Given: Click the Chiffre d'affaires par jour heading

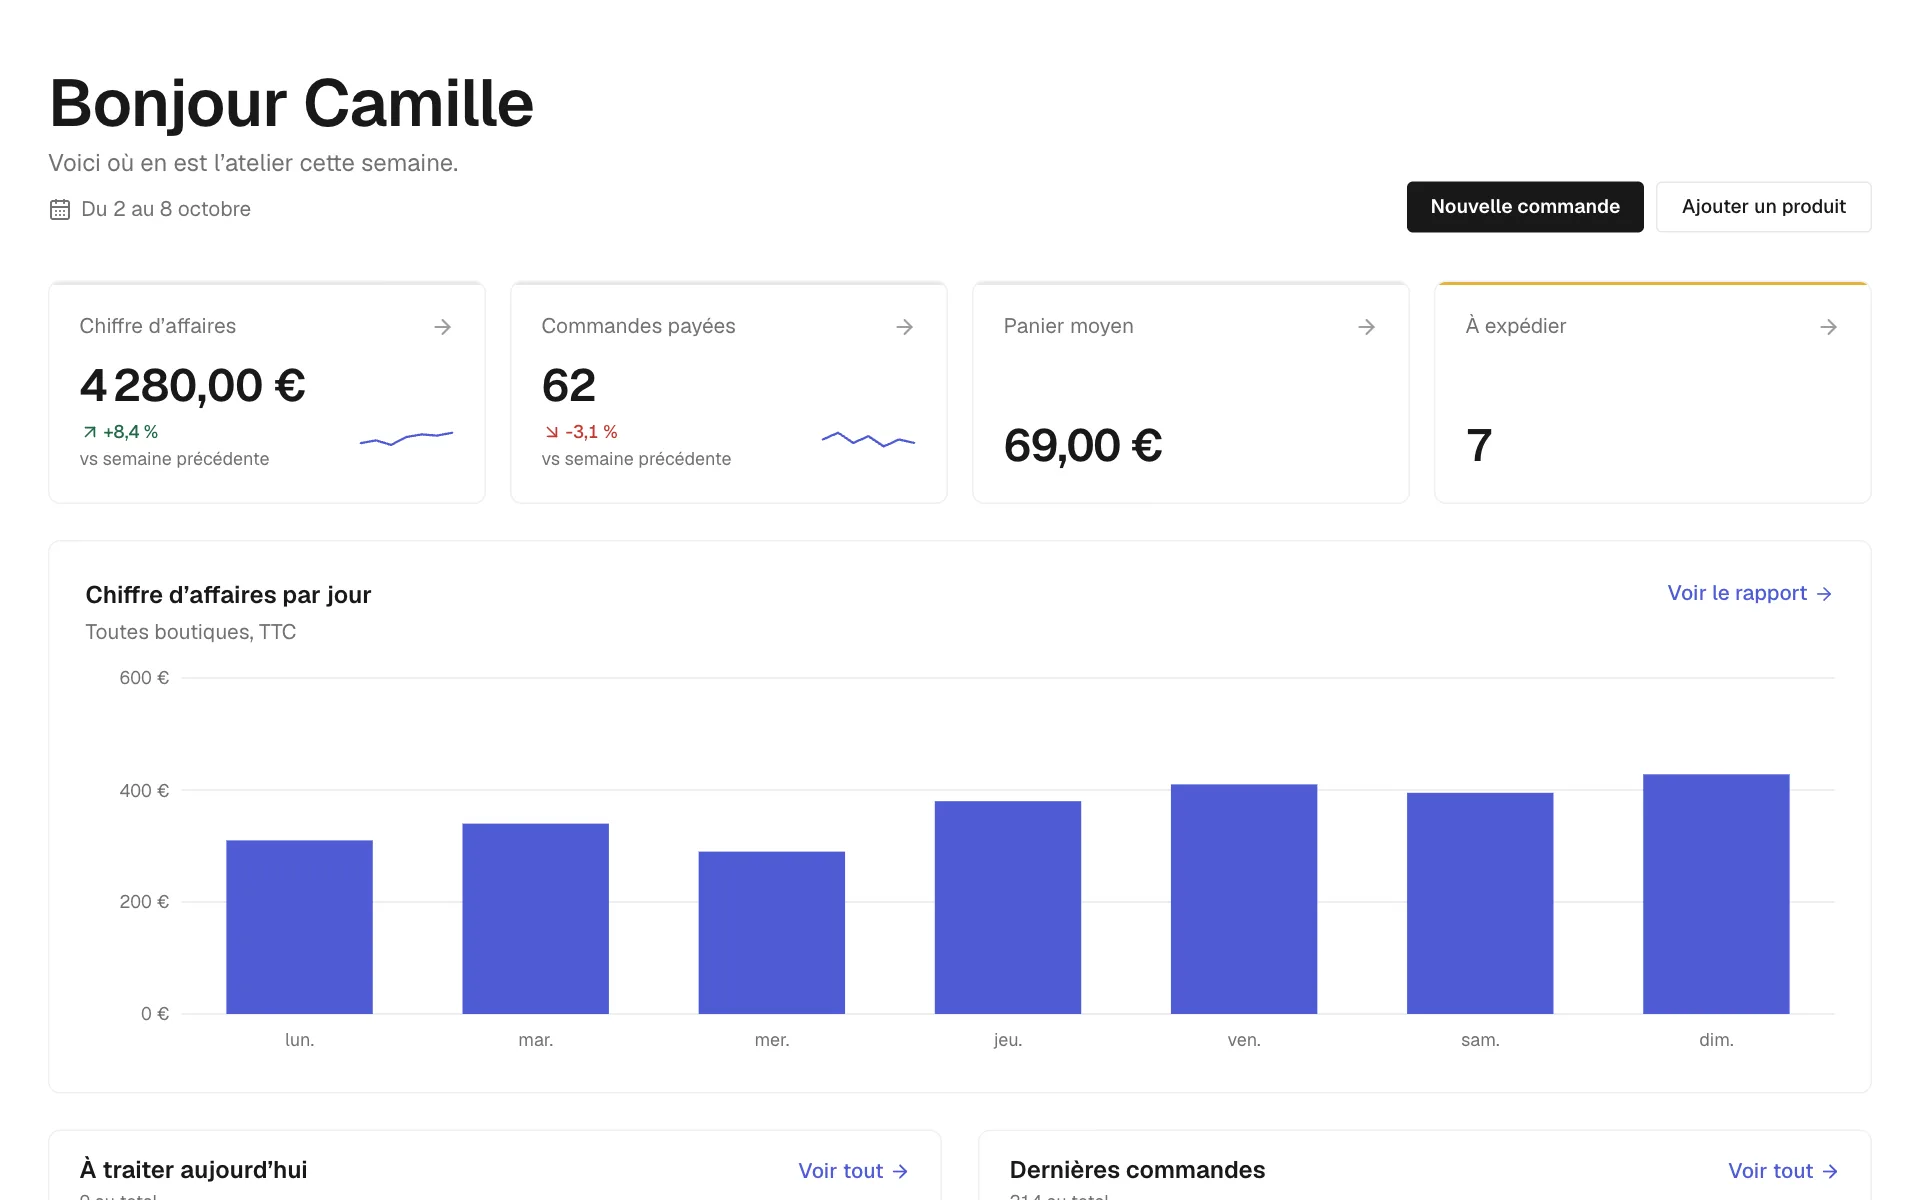Looking at the screenshot, I should point(228,595).
